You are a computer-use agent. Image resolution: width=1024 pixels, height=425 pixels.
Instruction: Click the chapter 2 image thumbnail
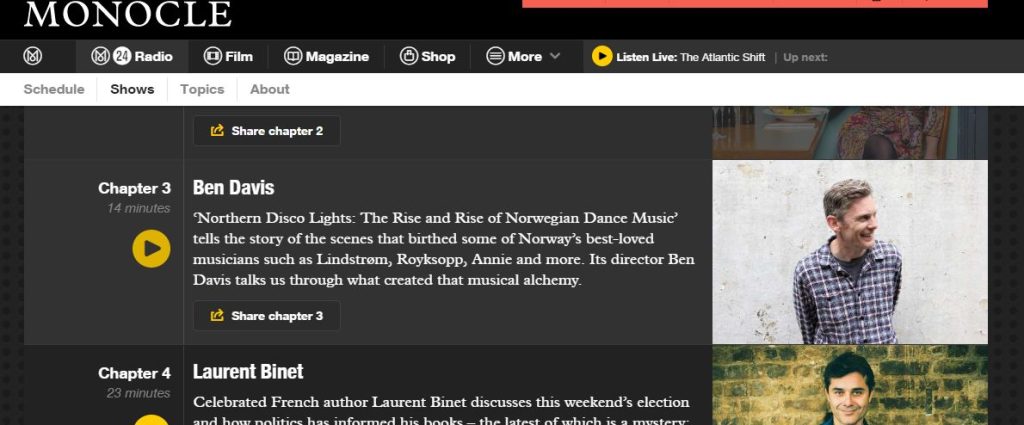click(x=850, y=133)
